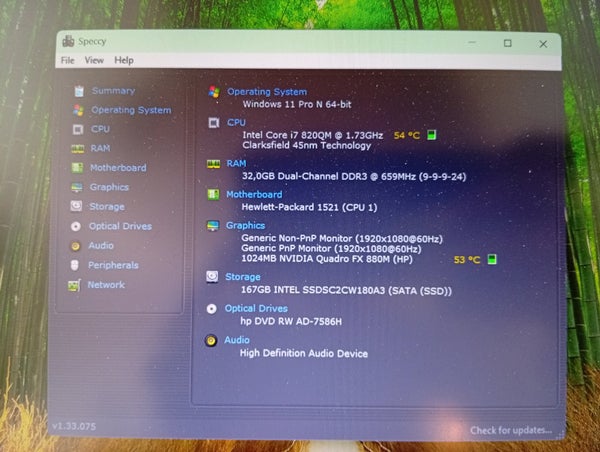Open the Help menu
The width and height of the screenshot is (600, 452).
tap(124, 60)
